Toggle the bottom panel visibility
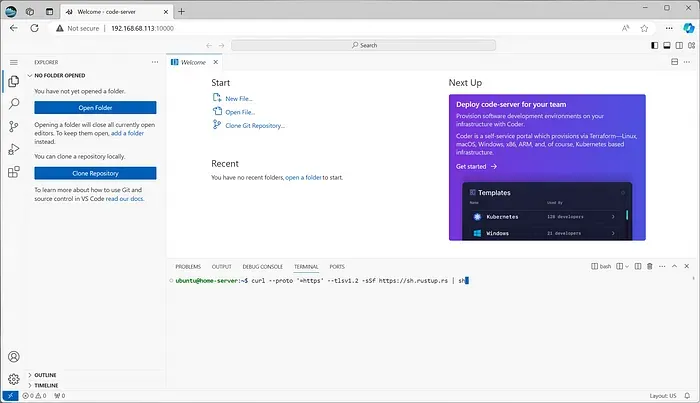The height and width of the screenshot is (403, 700). pos(667,46)
